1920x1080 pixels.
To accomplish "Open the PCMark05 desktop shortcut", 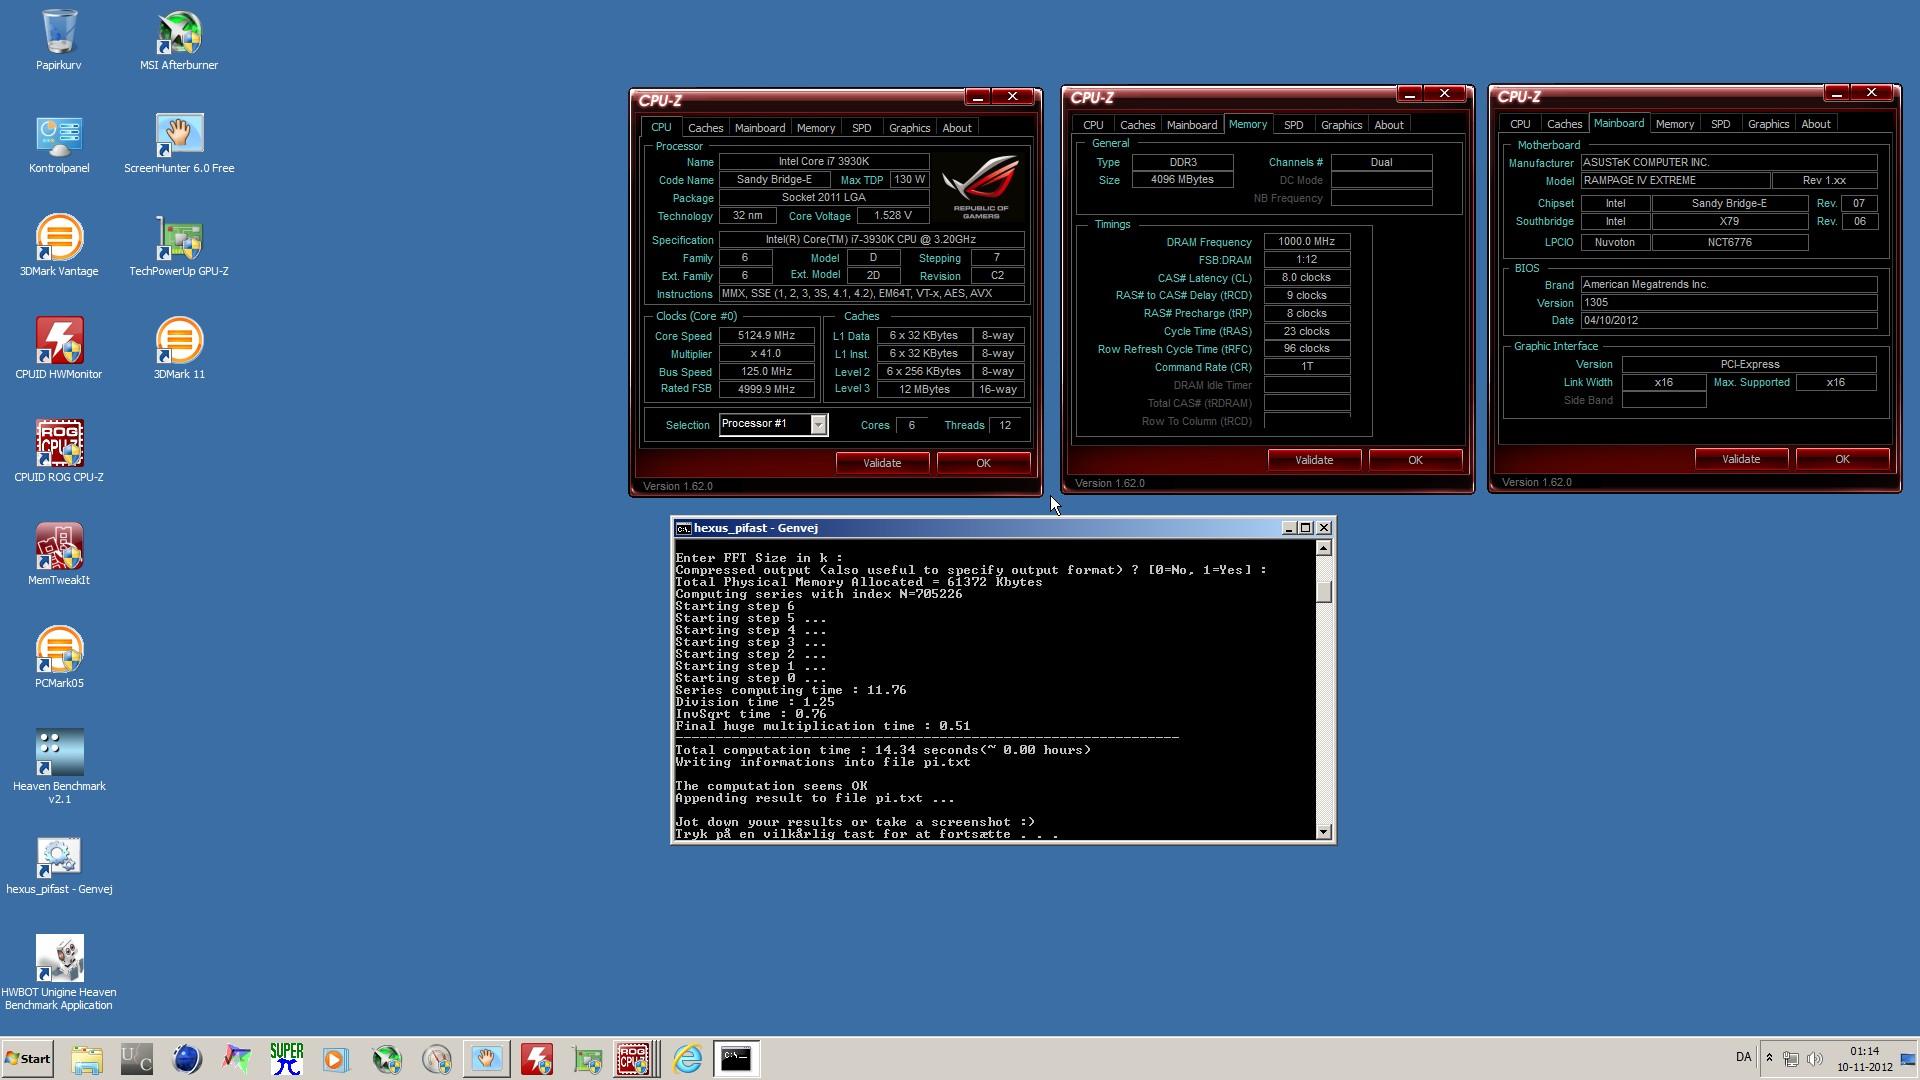I will point(59,659).
